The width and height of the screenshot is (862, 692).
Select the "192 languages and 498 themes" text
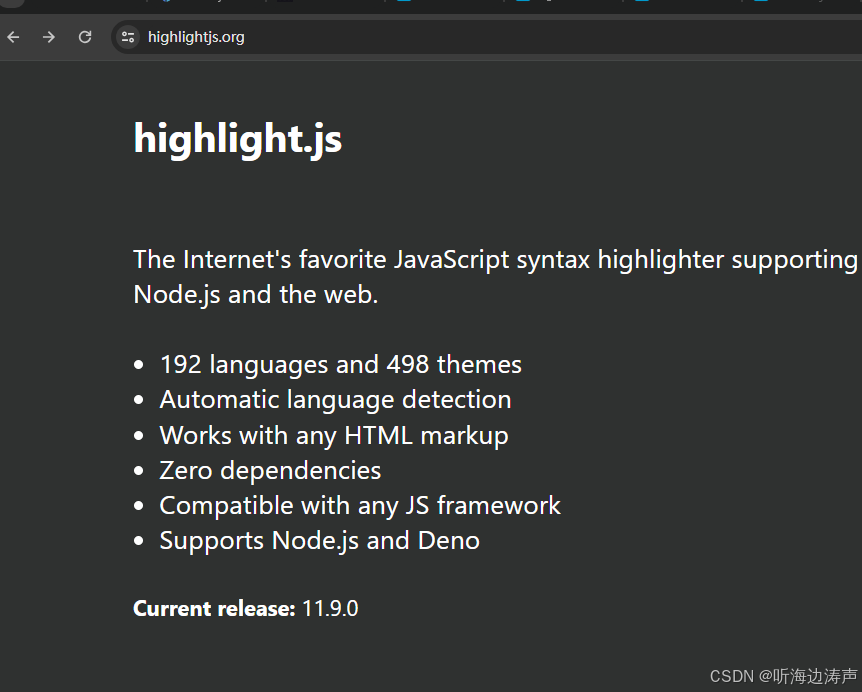pyautogui.click(x=340, y=364)
